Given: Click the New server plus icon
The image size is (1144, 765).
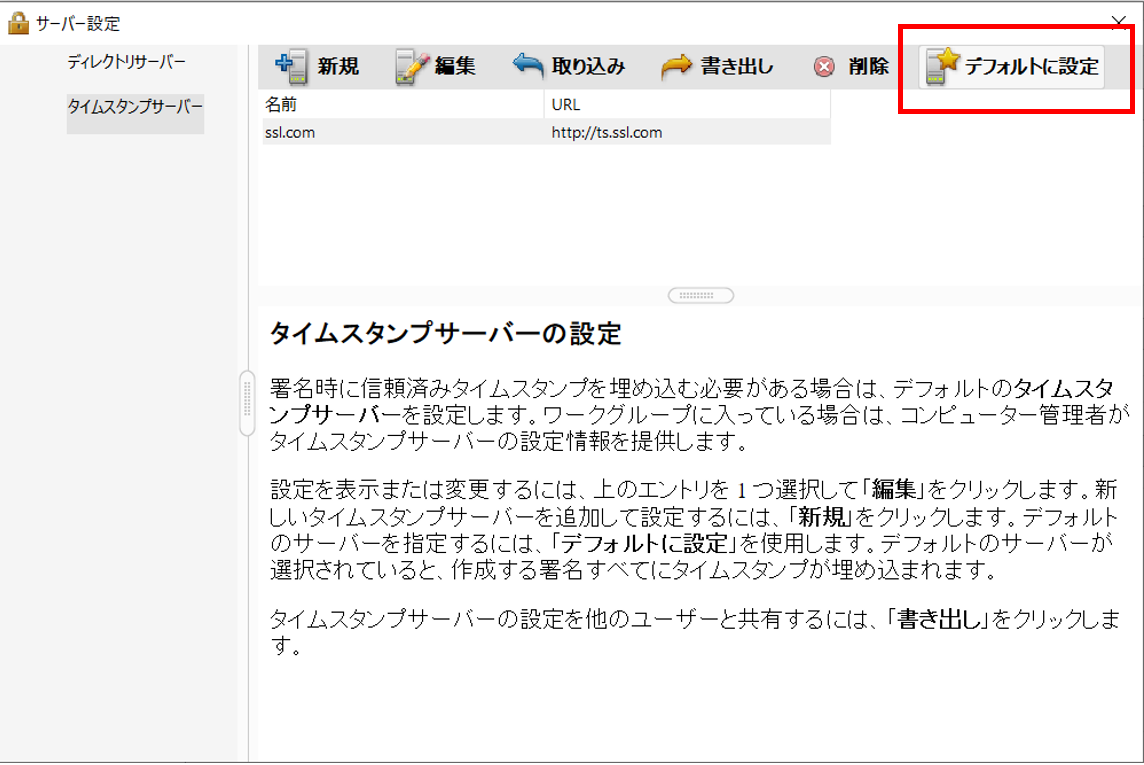Looking at the screenshot, I should pyautogui.click(x=291, y=66).
